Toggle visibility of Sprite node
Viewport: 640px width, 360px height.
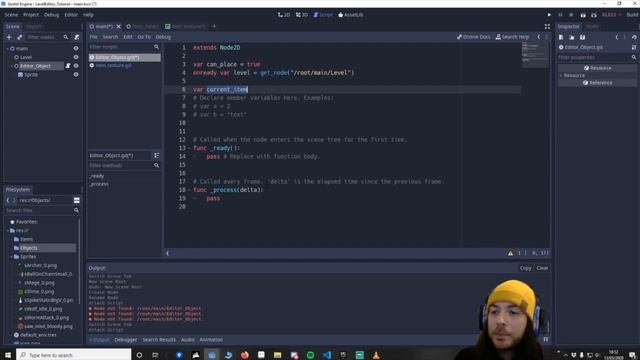[76, 75]
